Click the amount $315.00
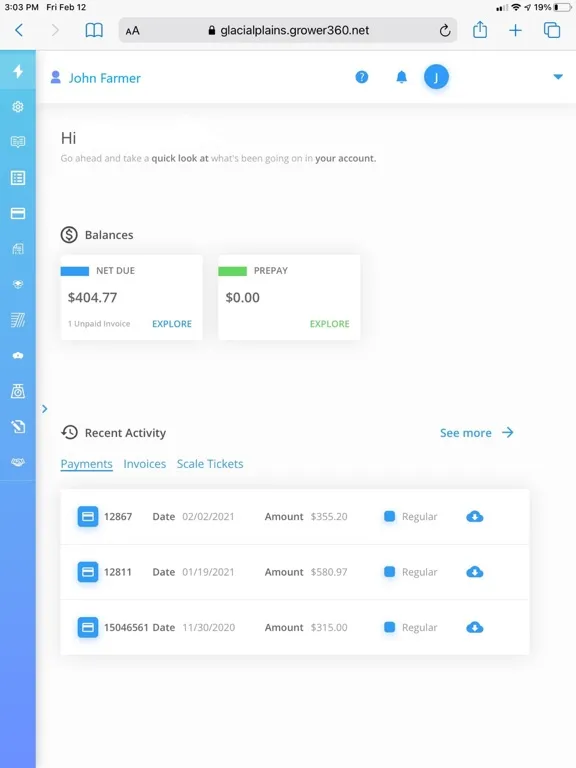Image resolution: width=576 pixels, height=768 pixels. click(329, 627)
